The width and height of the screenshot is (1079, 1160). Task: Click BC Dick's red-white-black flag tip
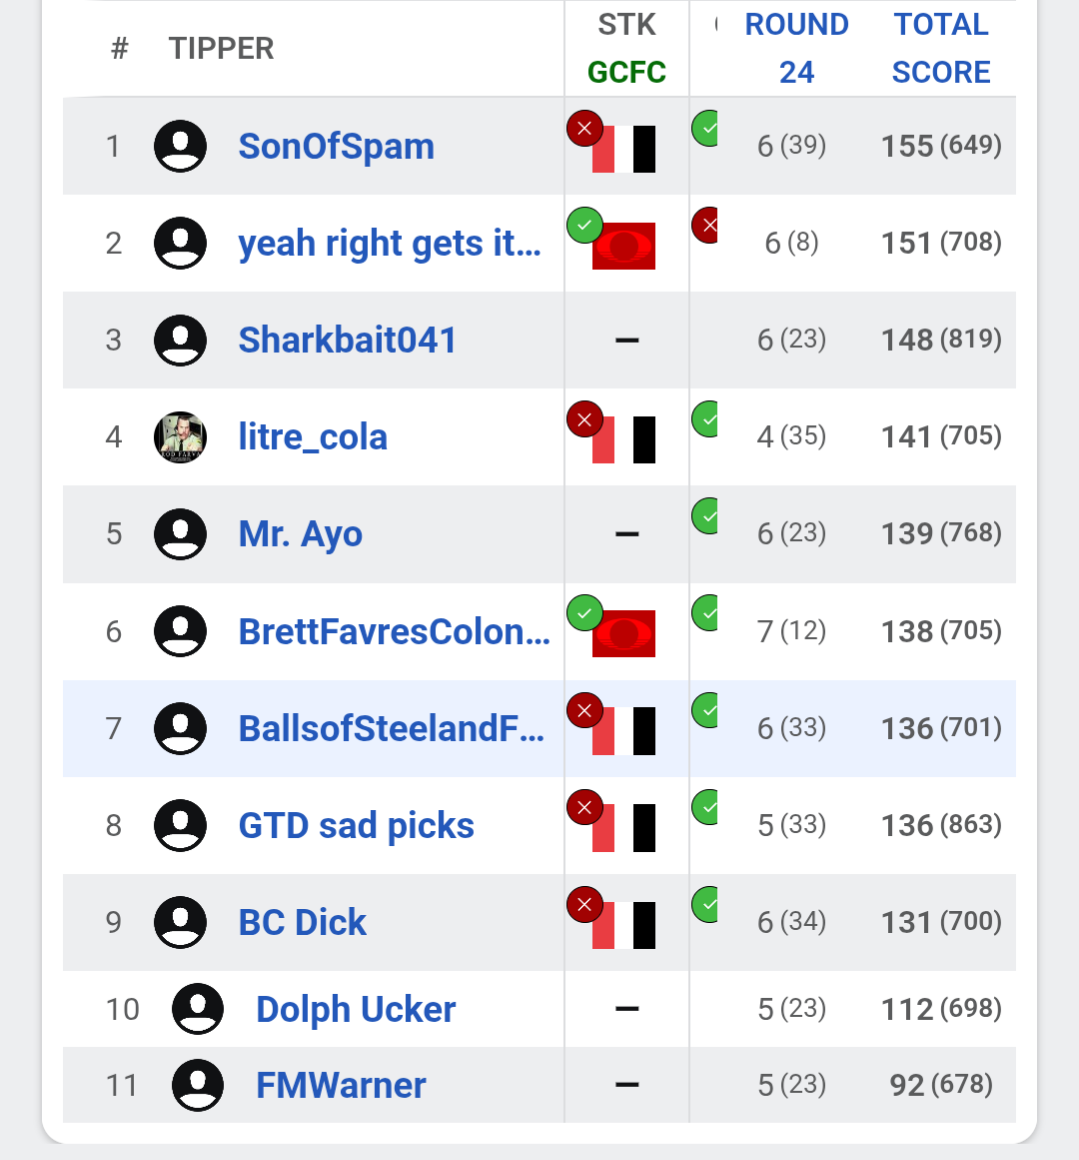click(623, 925)
